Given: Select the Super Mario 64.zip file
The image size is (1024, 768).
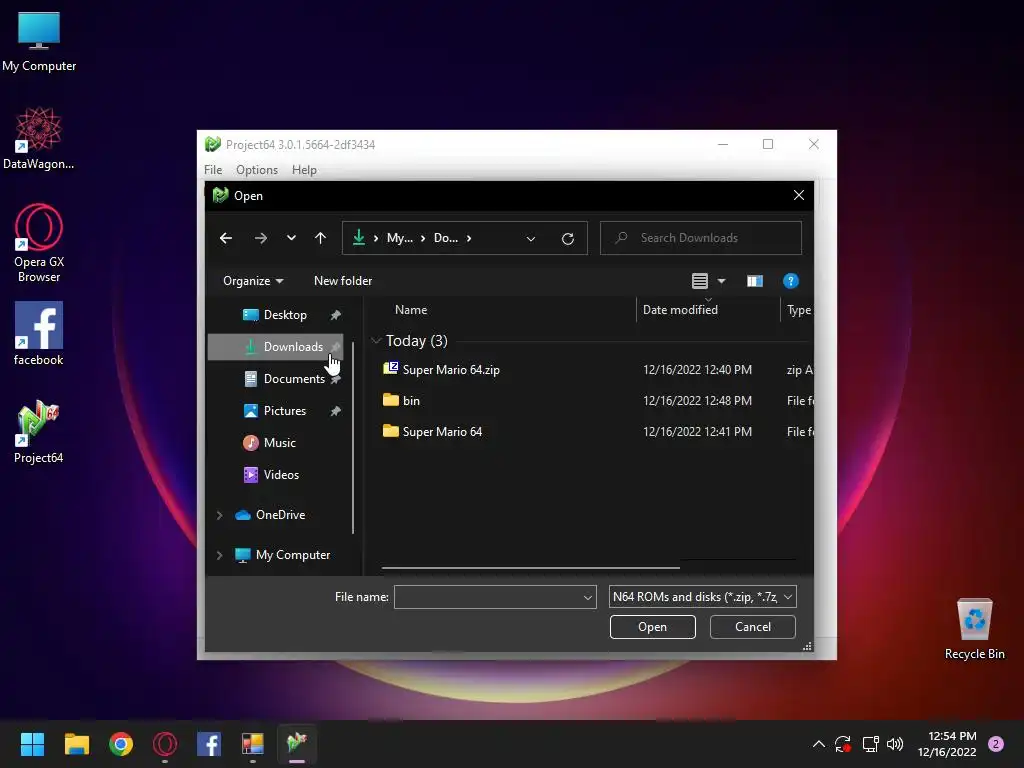Looking at the screenshot, I should 451,370.
